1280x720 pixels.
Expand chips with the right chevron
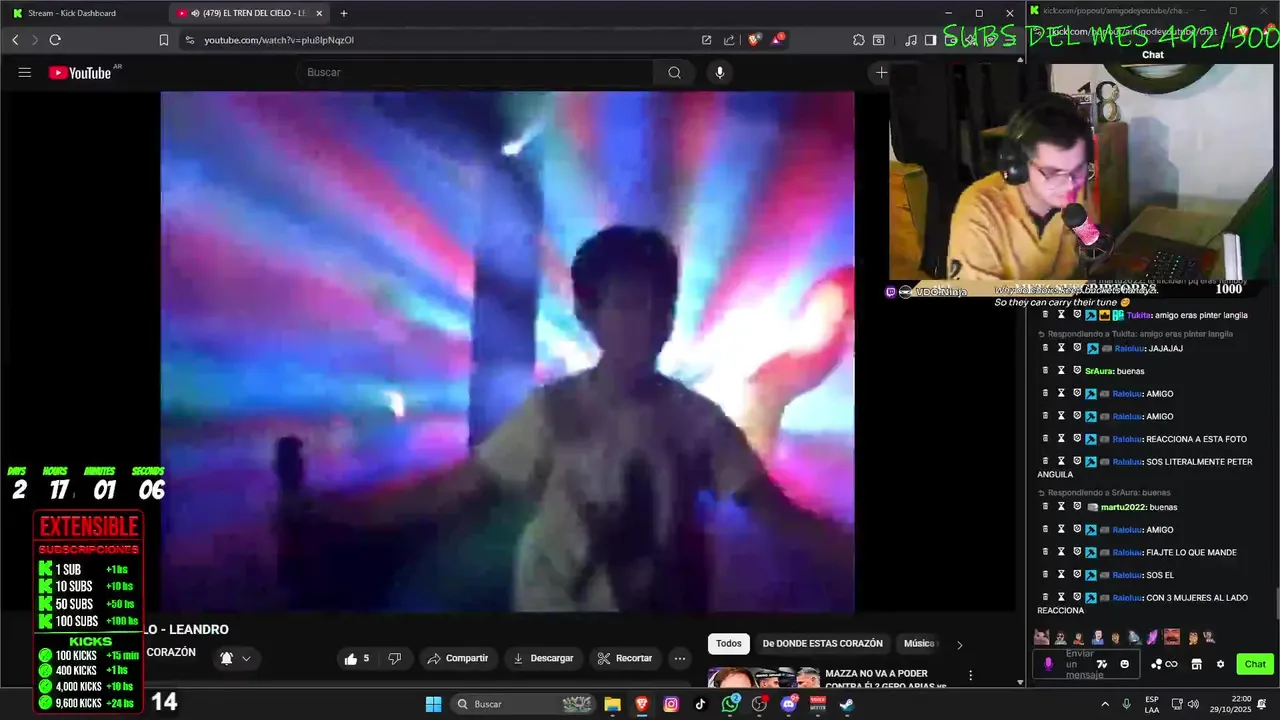(959, 645)
